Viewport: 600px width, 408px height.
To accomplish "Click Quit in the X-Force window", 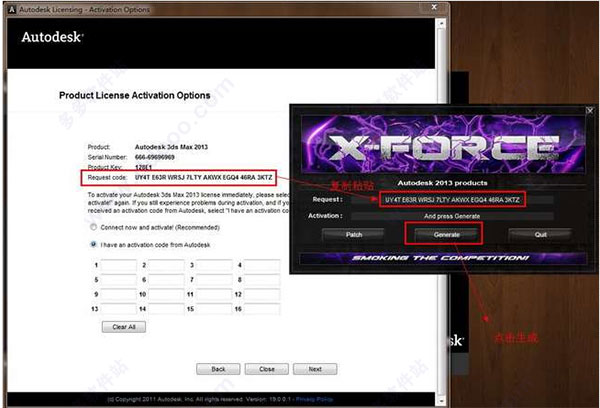I will point(540,235).
